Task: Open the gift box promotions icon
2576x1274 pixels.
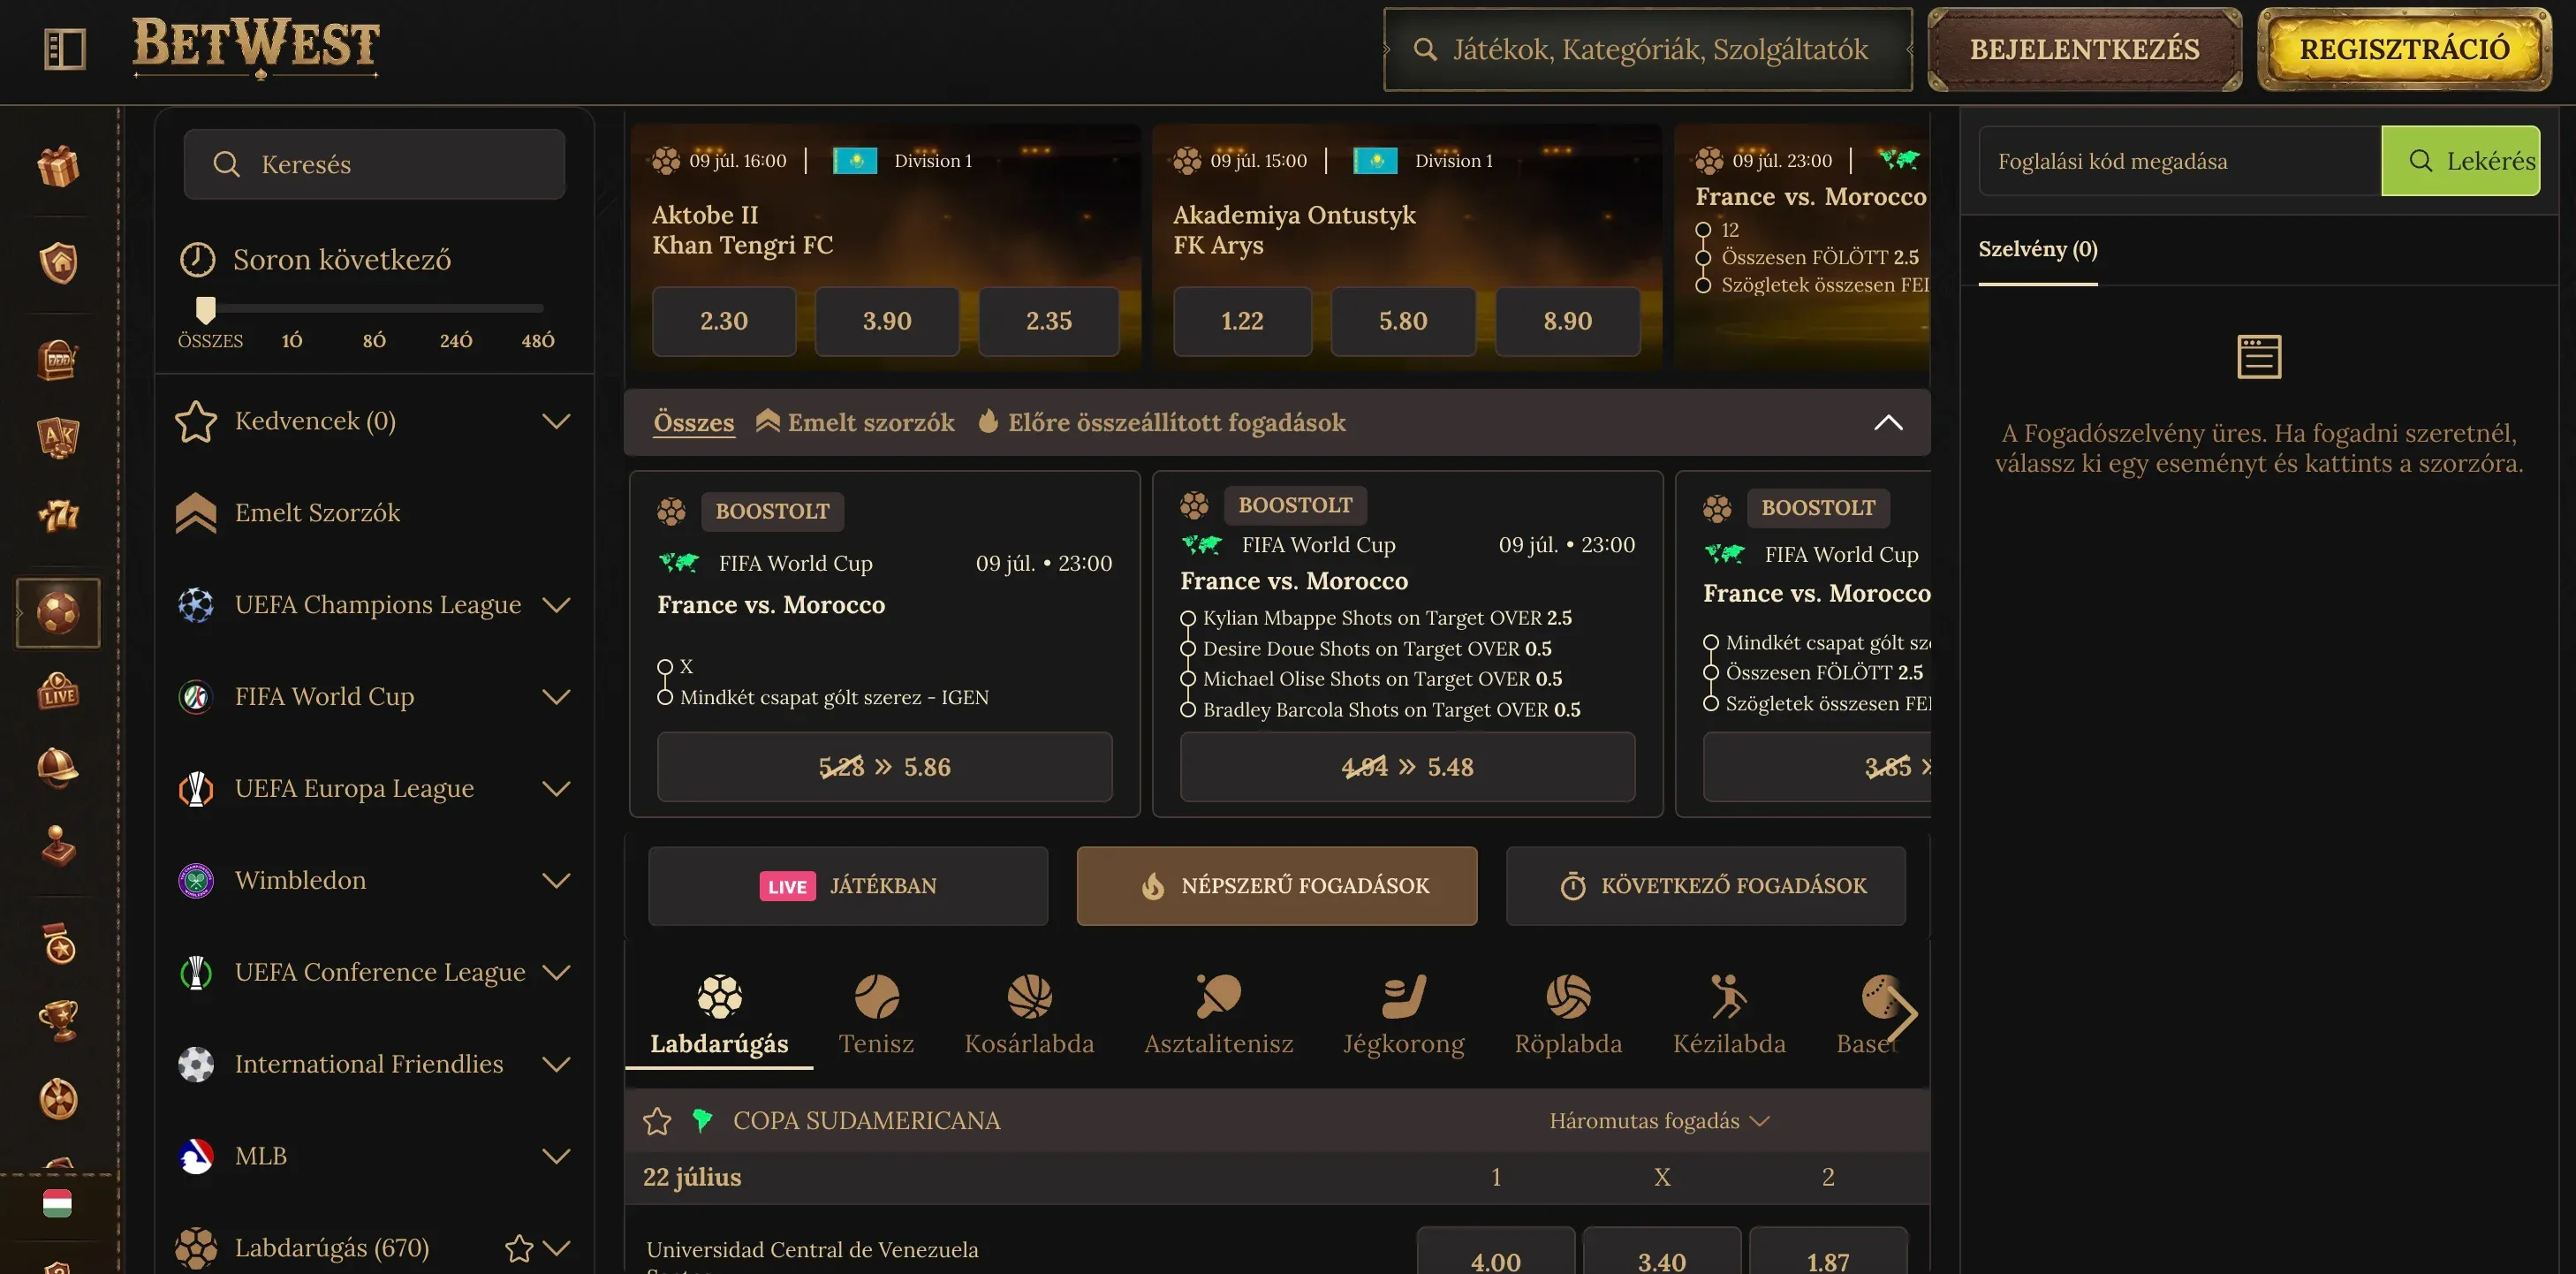Action: pos(58,166)
